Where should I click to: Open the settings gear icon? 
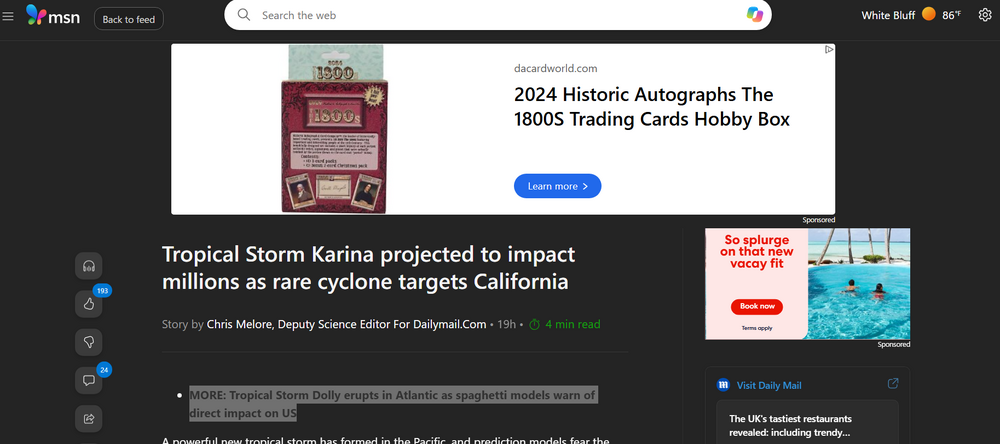[985, 15]
